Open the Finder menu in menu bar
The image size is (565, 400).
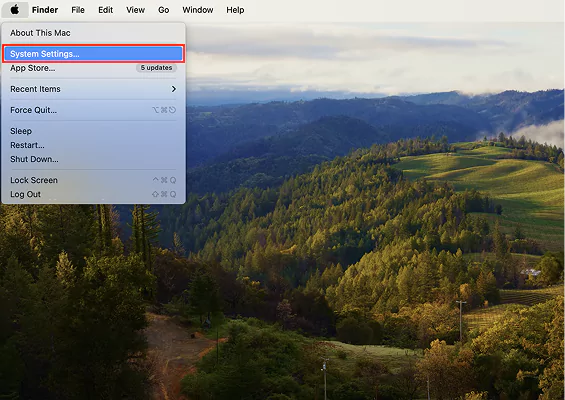[45, 10]
